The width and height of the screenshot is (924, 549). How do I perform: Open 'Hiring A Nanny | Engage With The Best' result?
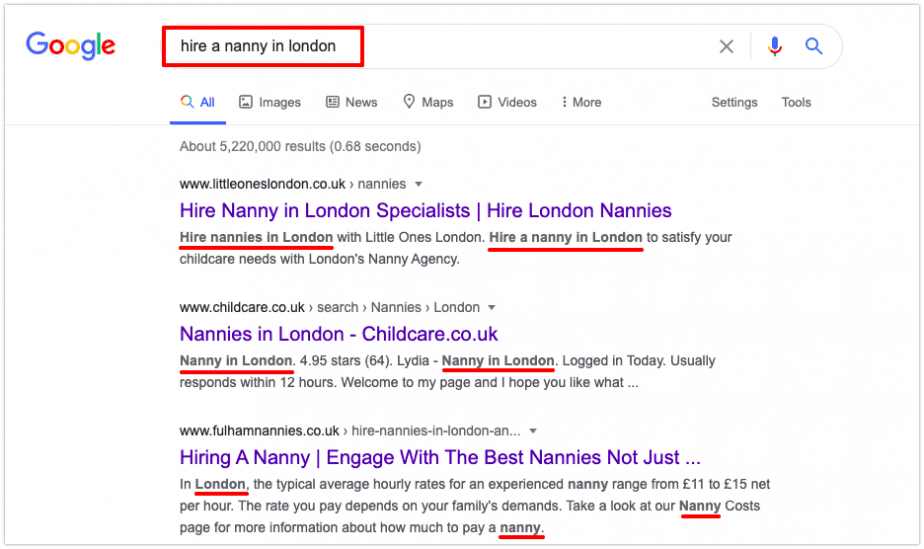coord(440,458)
